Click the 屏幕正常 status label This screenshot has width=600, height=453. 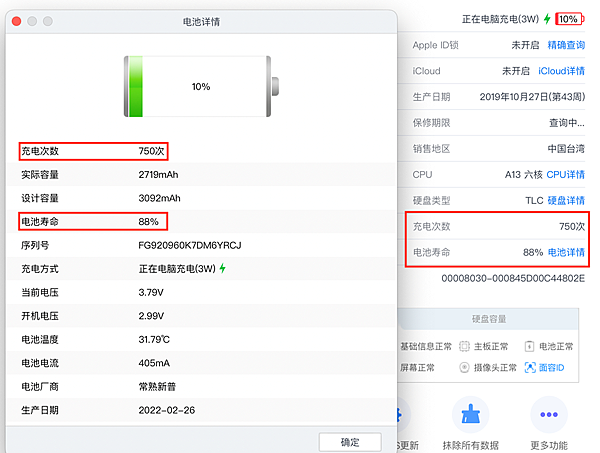click(x=417, y=368)
